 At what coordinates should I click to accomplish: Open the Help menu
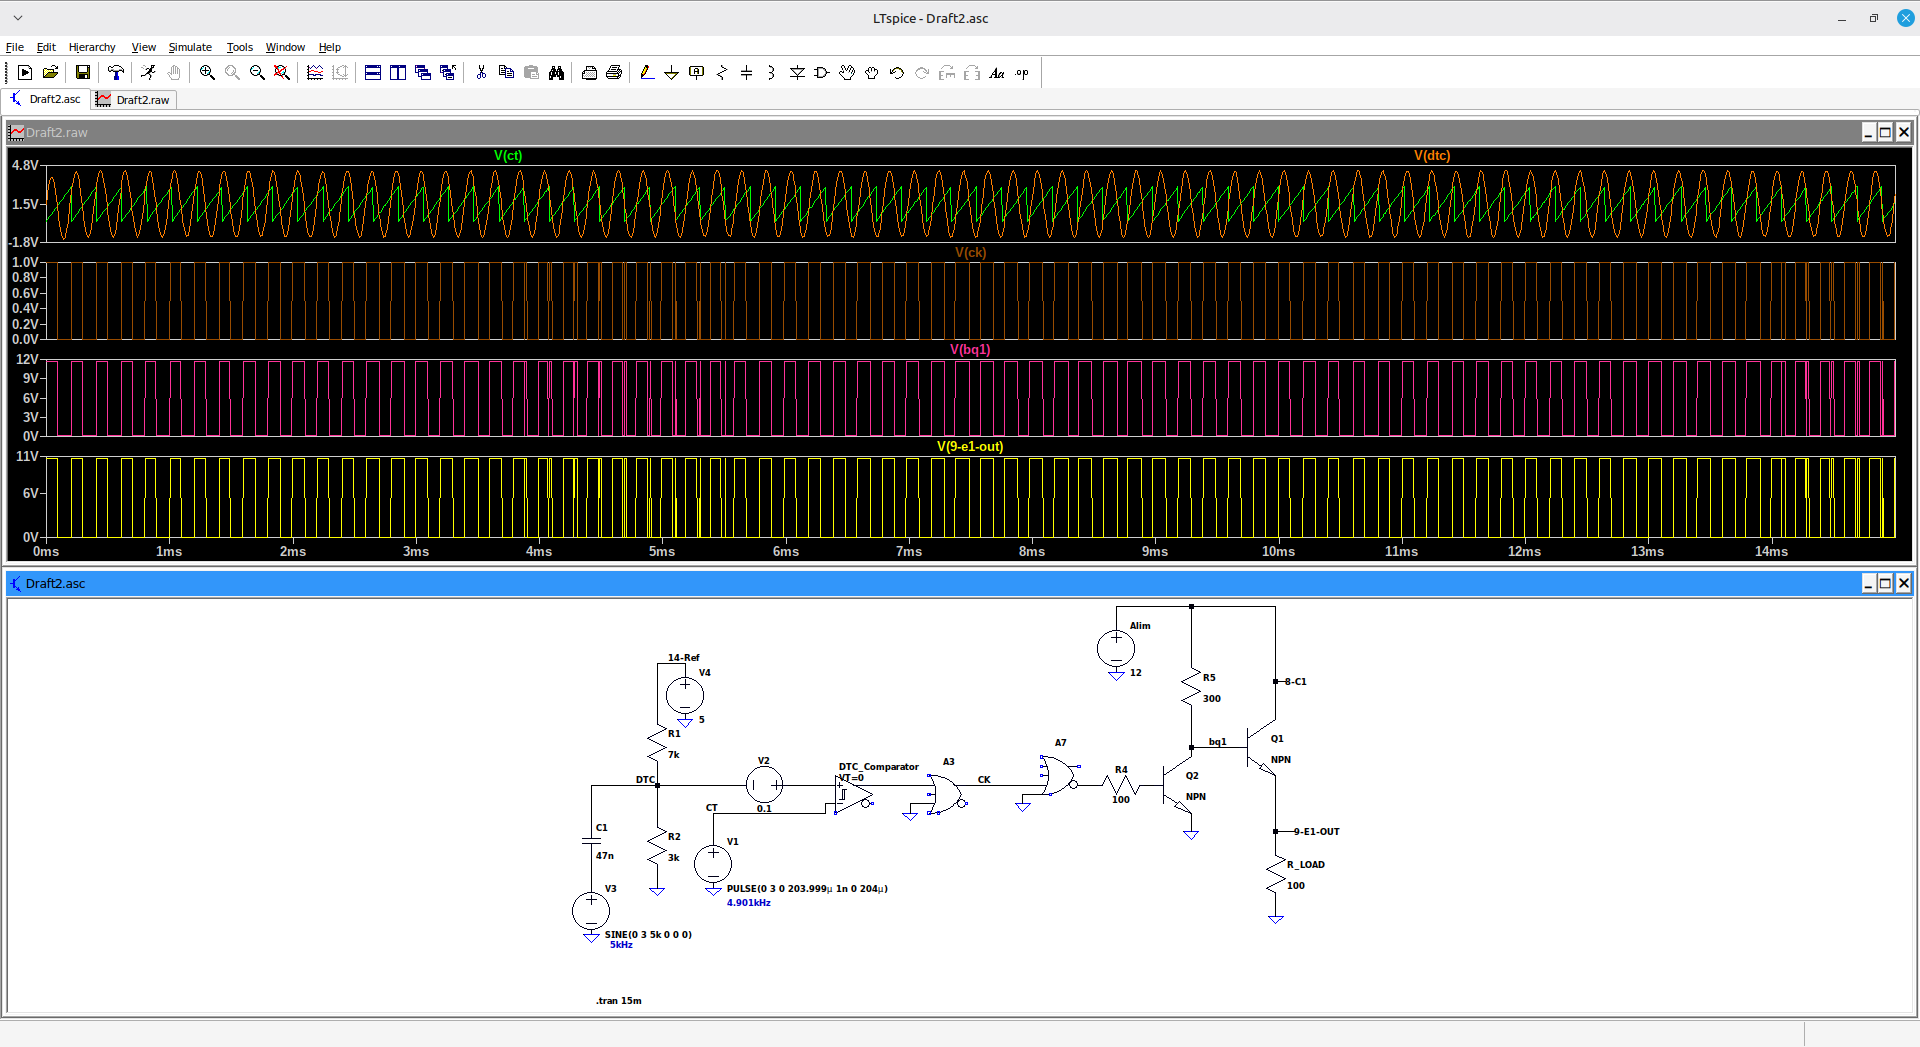tap(330, 47)
